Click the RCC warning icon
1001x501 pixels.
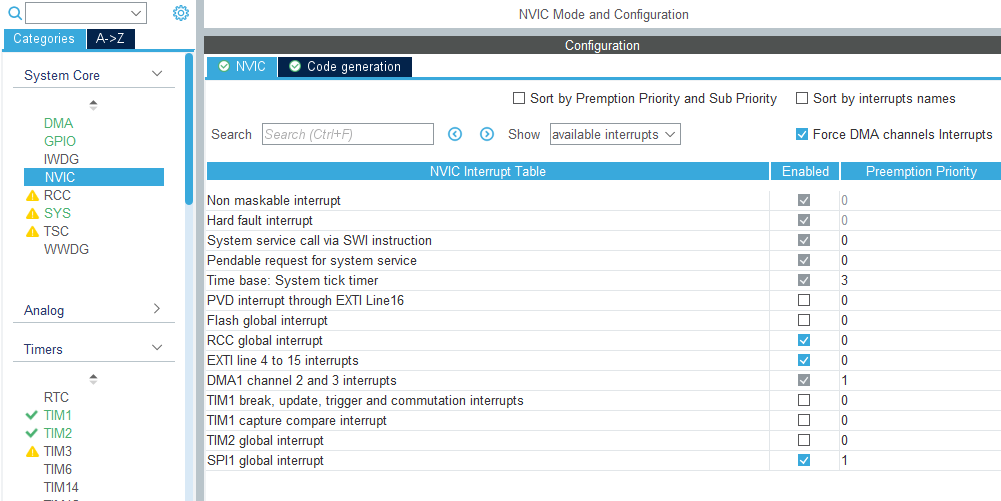[32, 195]
